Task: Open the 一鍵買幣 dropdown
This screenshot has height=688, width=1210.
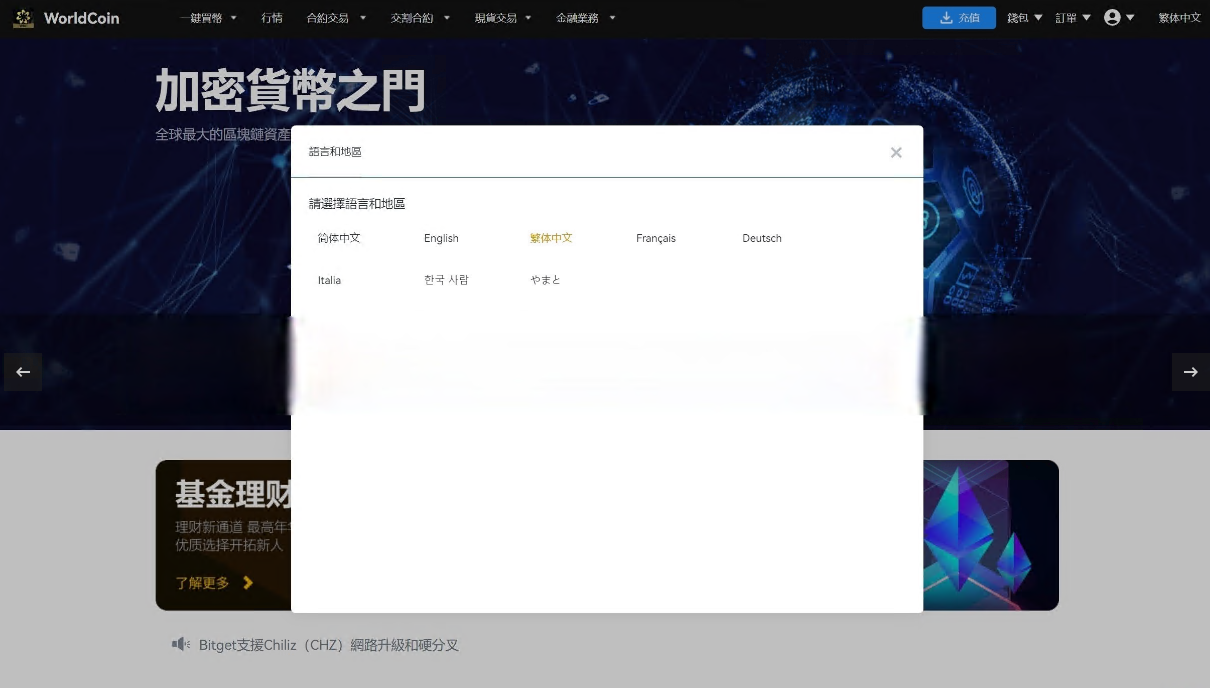Action: coord(206,17)
